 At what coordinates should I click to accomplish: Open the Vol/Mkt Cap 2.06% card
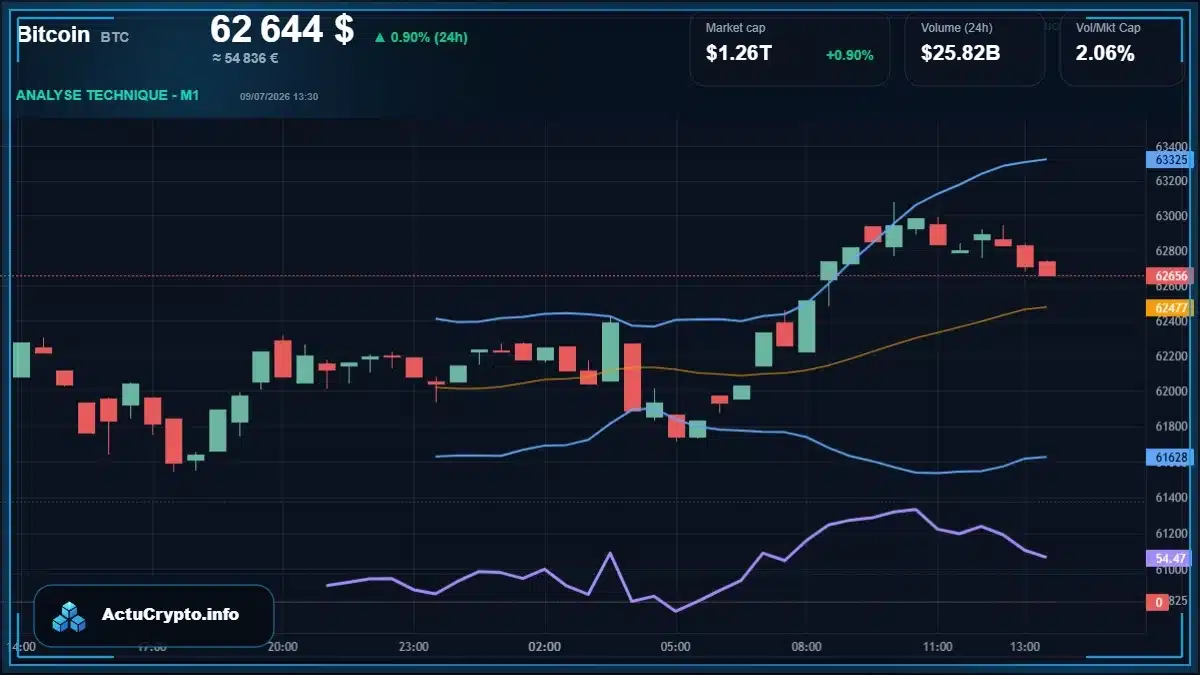[1122, 48]
